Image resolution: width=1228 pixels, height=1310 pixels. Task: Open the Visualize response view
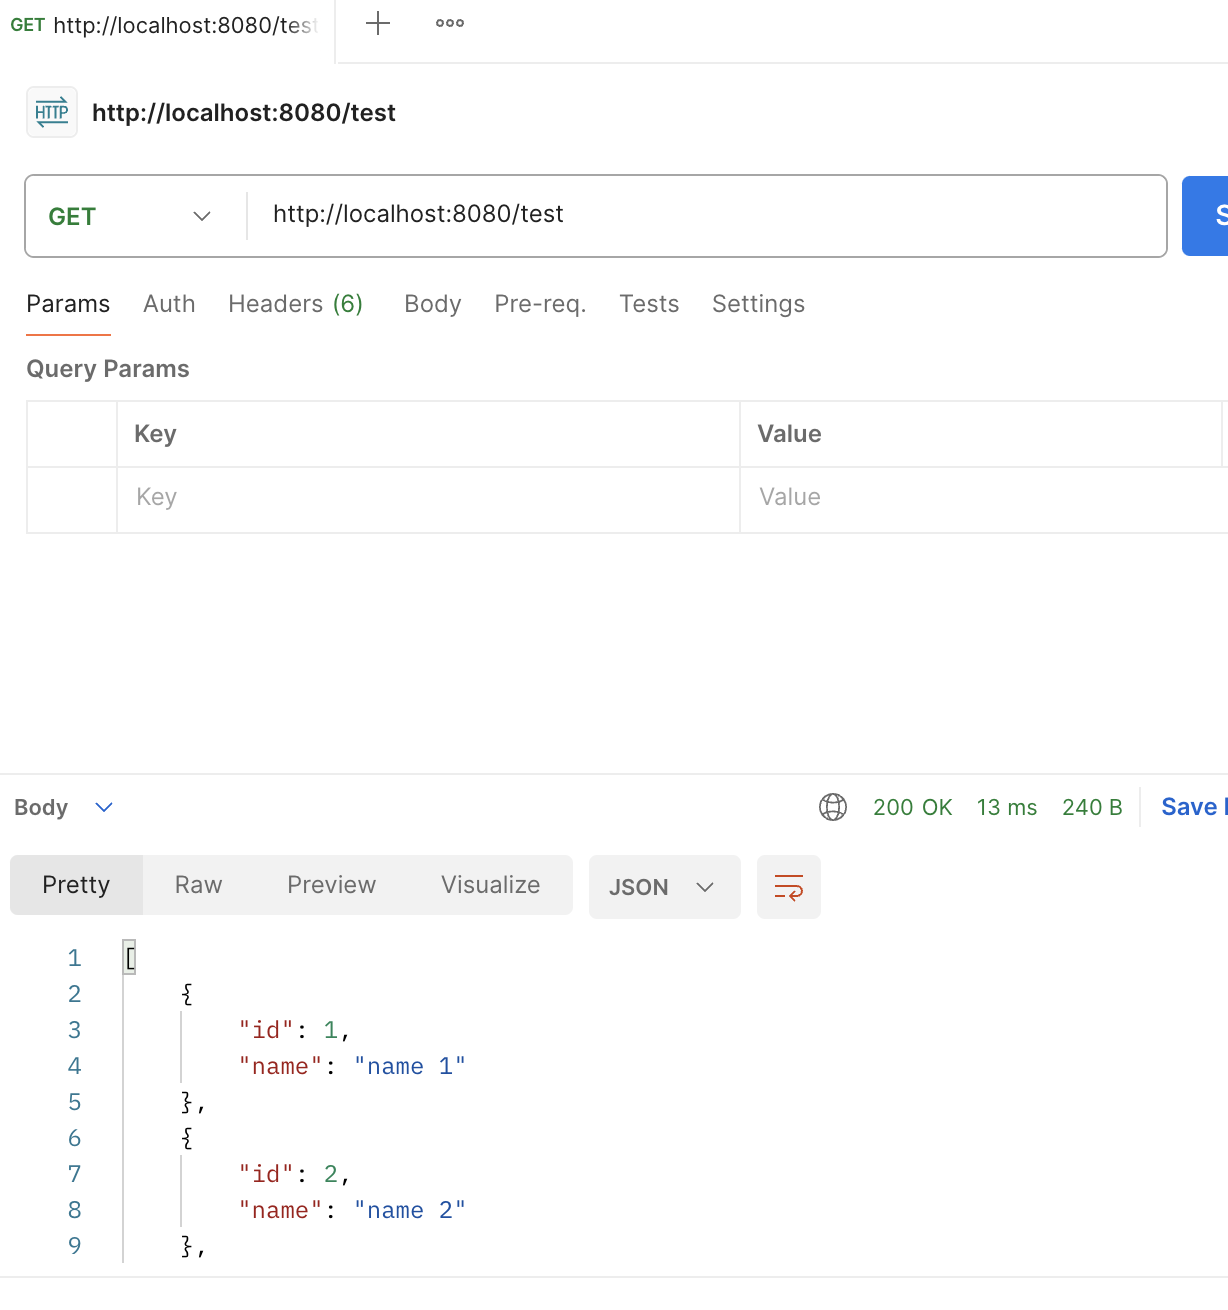tap(490, 885)
